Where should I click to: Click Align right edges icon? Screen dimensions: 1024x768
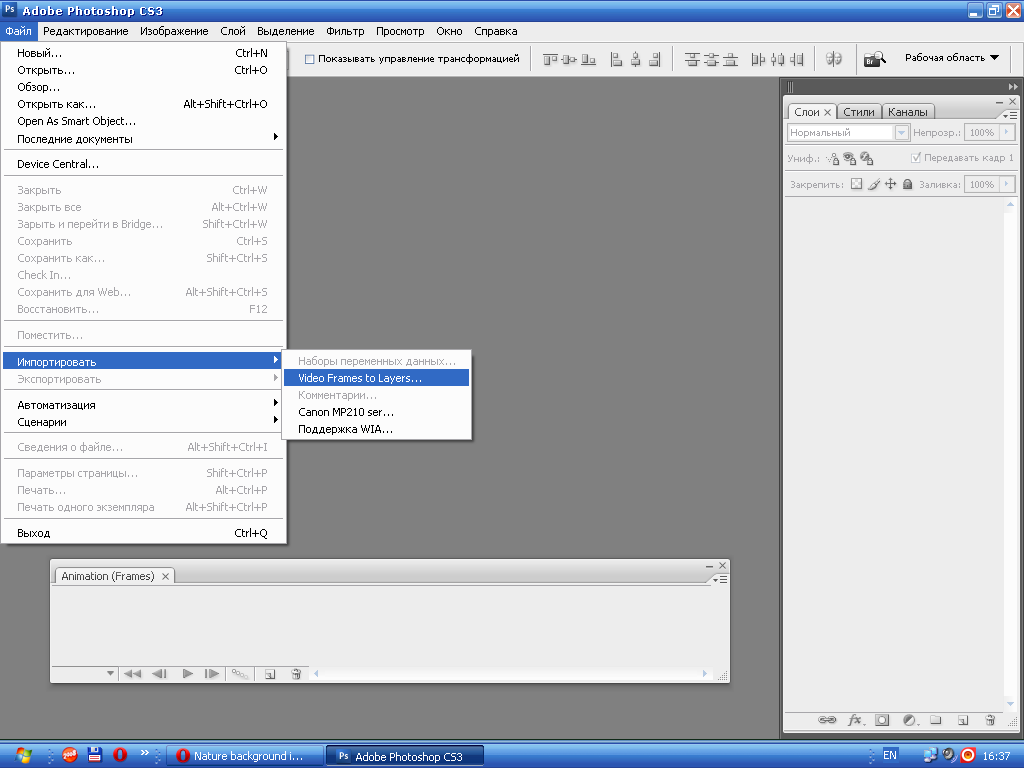(x=654, y=59)
